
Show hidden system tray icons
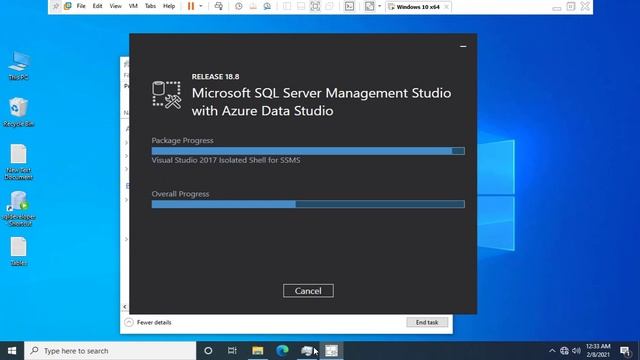[552, 351]
